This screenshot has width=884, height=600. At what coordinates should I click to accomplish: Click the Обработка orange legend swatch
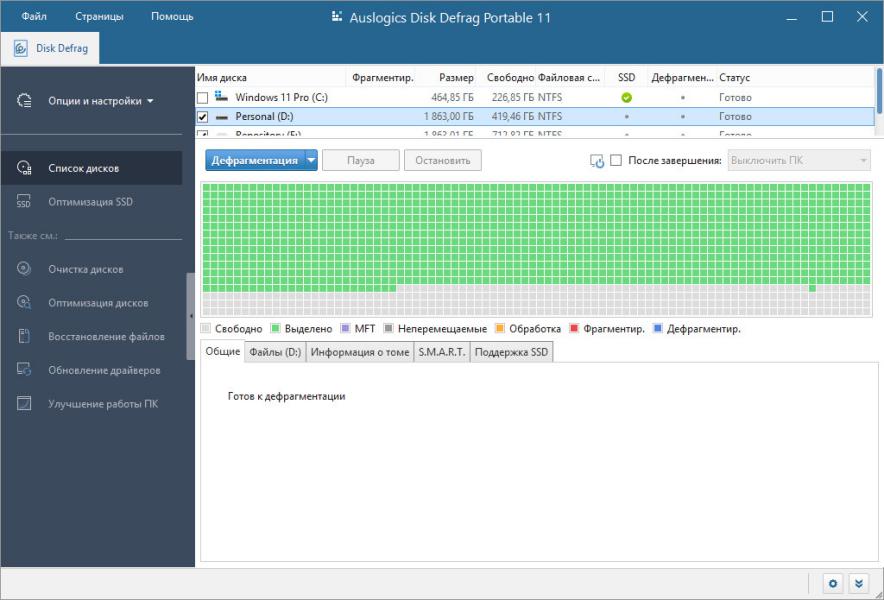pos(500,328)
